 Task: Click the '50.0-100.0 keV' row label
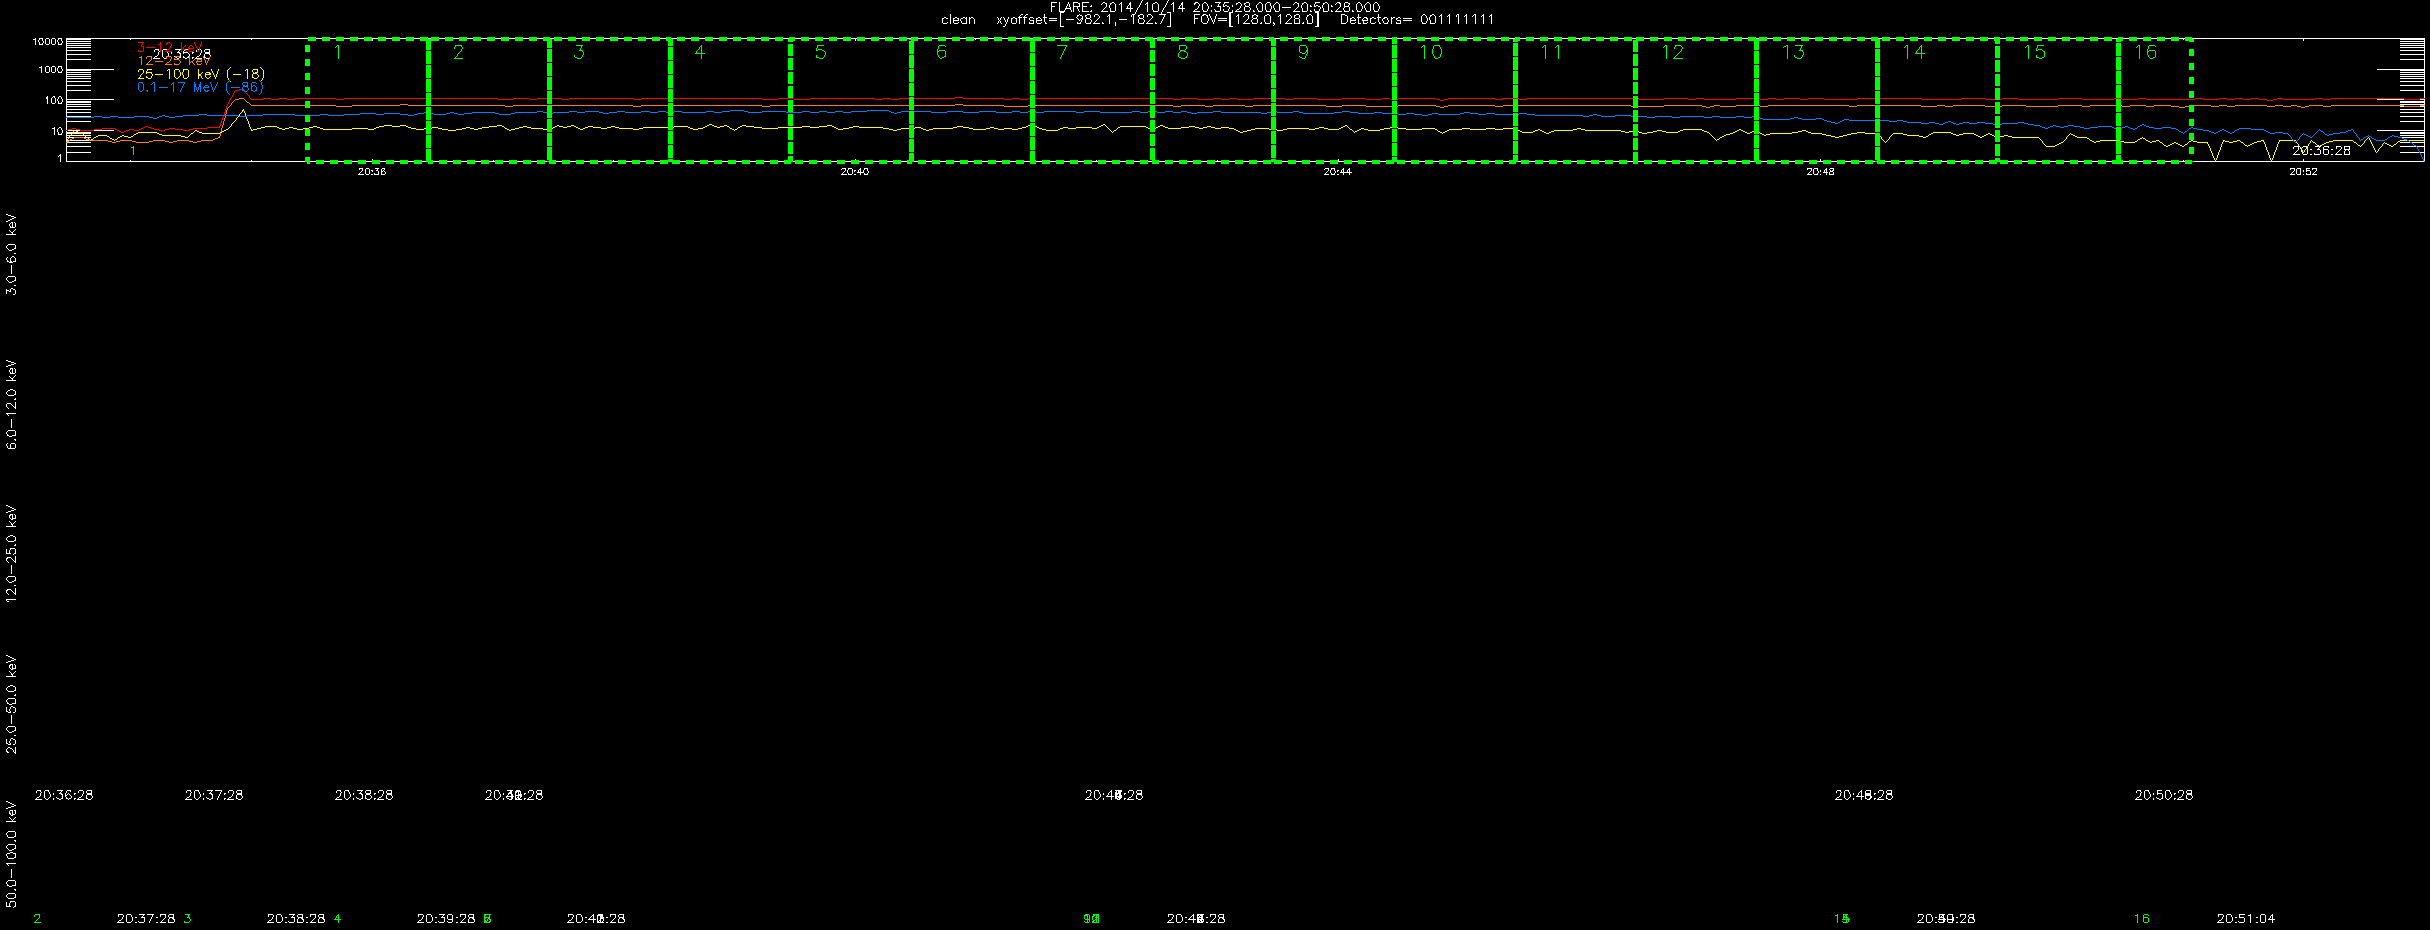(12, 853)
